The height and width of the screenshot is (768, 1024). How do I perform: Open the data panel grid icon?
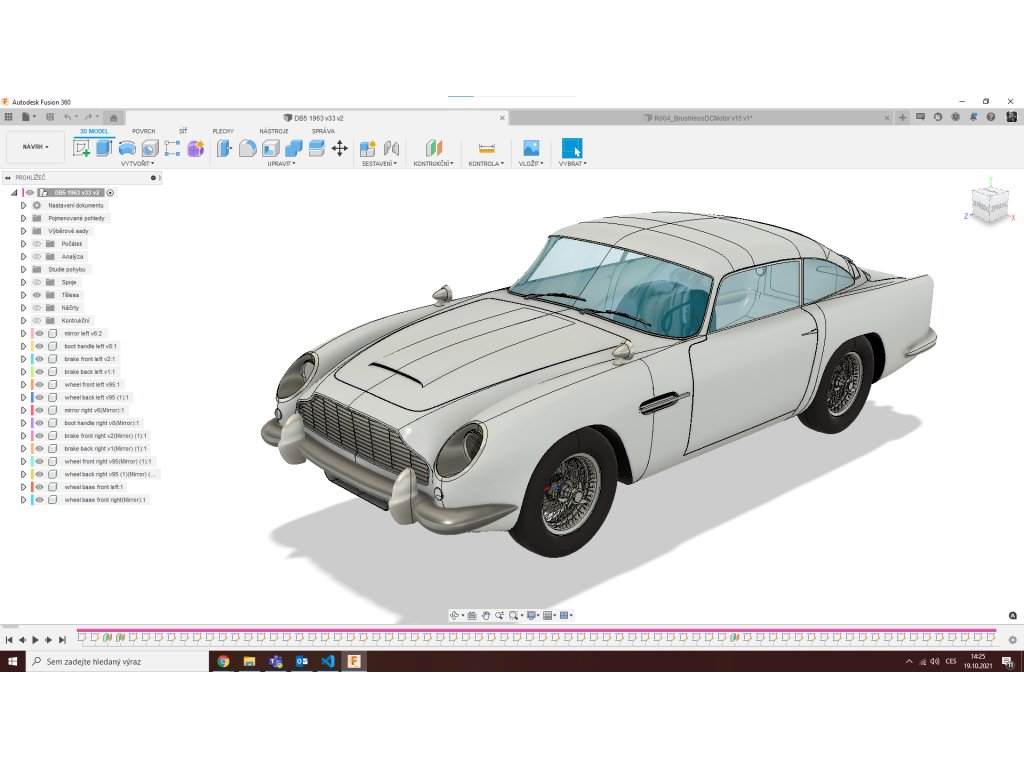[x=8, y=117]
